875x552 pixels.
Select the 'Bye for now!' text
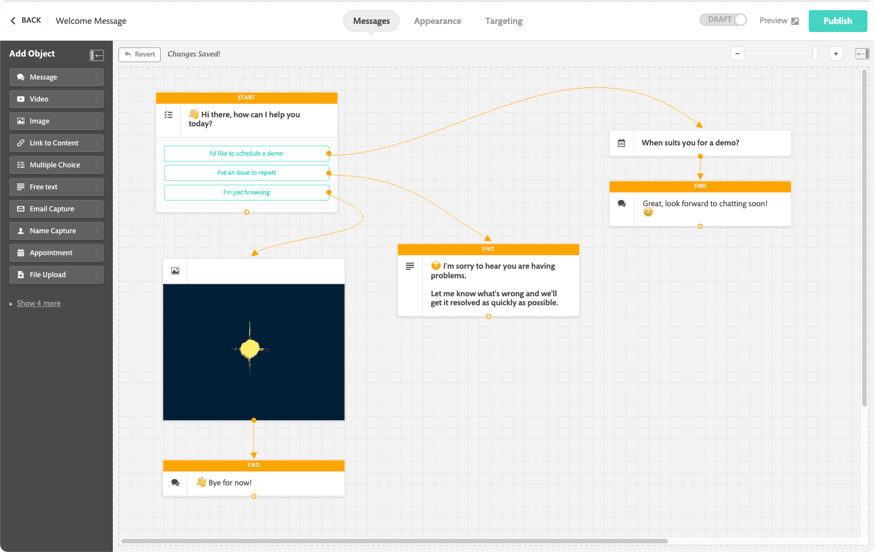[x=229, y=483]
